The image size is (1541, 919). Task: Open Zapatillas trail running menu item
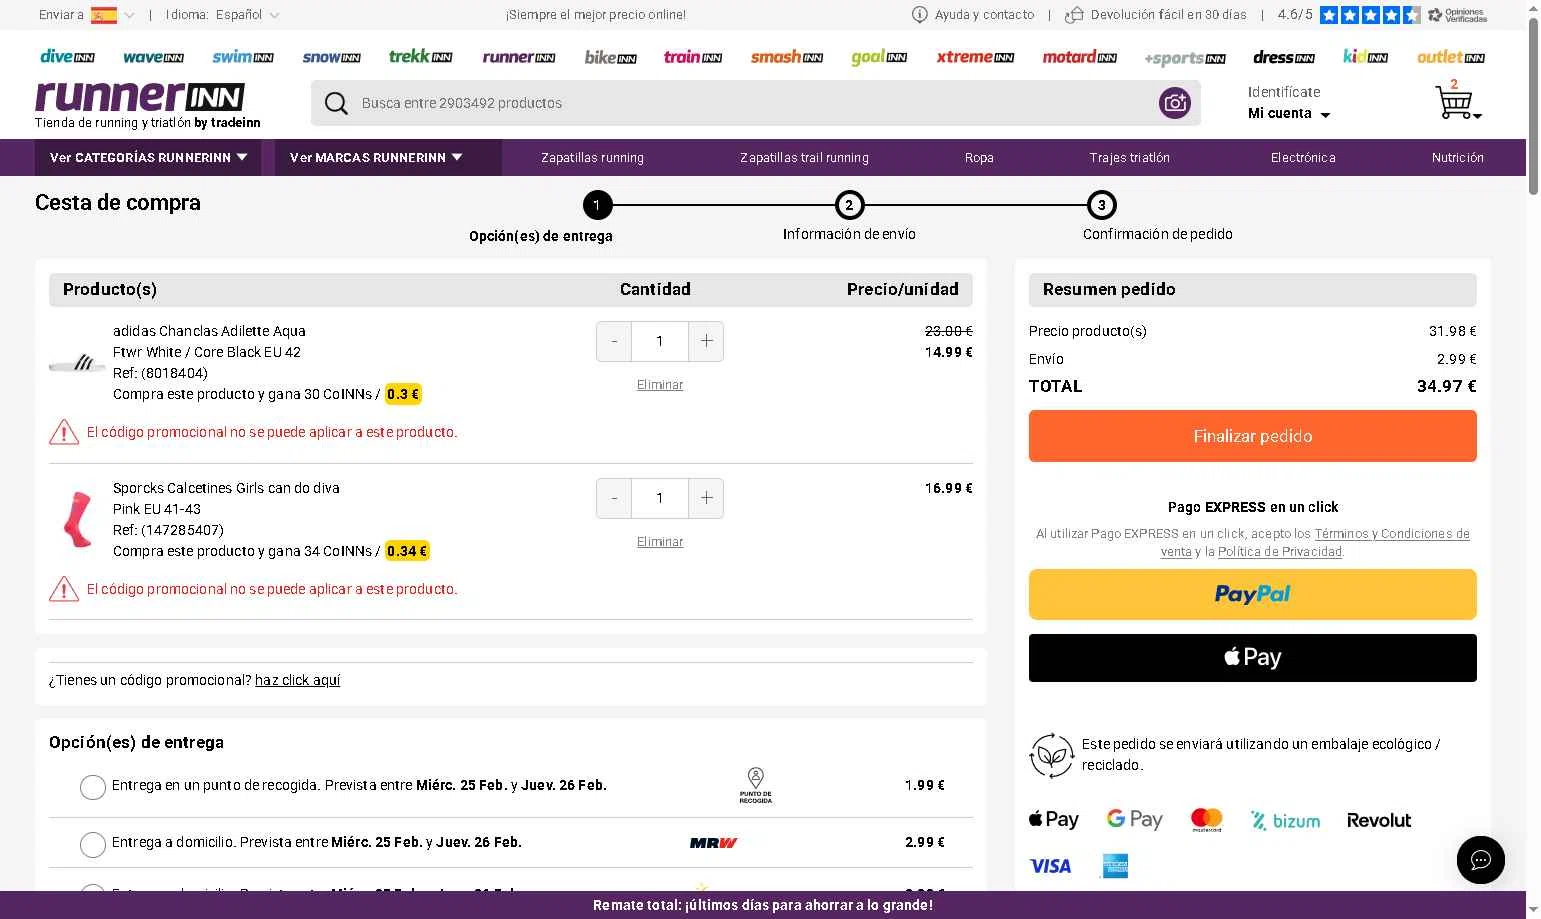coord(804,157)
